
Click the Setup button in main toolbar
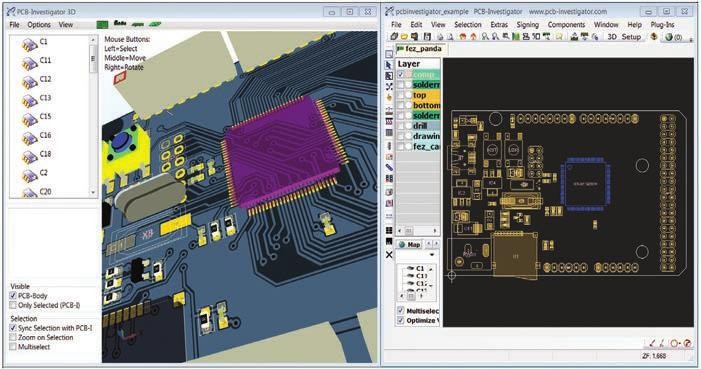pyautogui.click(x=631, y=37)
